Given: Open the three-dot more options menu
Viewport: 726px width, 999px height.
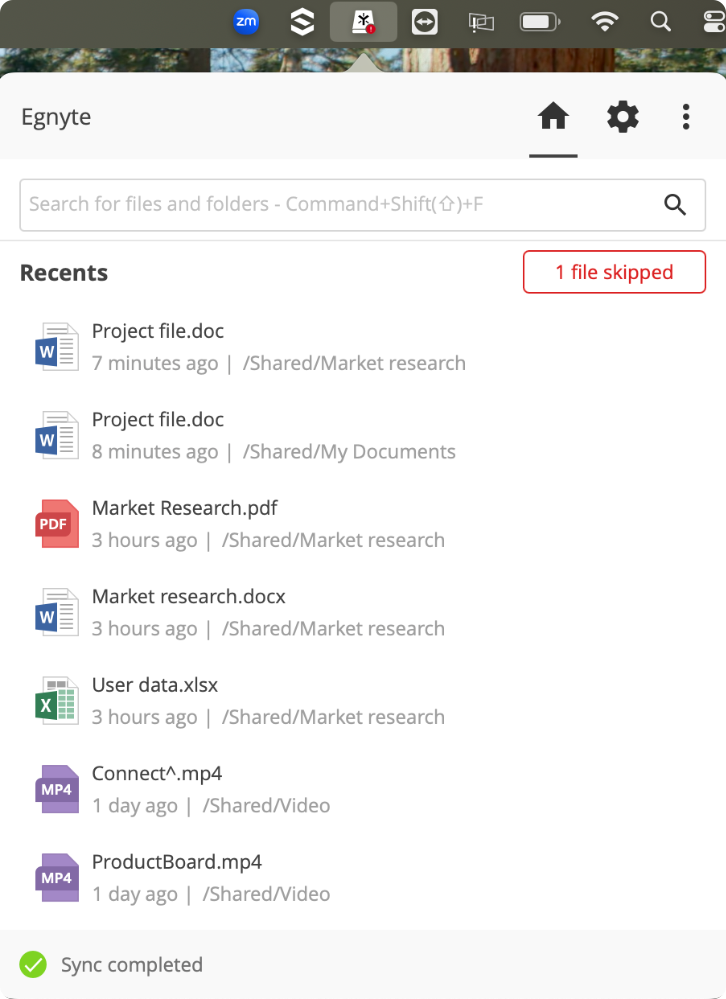Looking at the screenshot, I should tap(686, 117).
